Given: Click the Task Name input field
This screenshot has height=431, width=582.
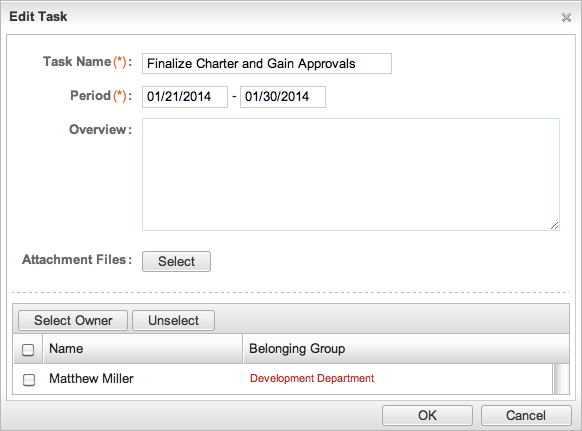Looking at the screenshot, I should pos(267,63).
